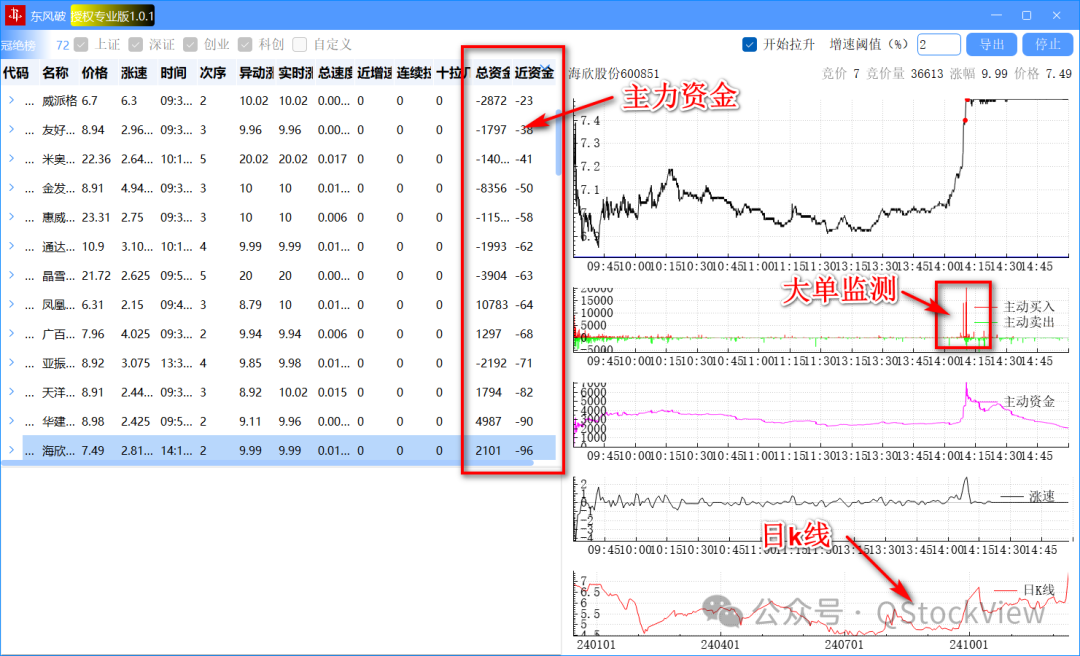Viewport: 1080px width, 656px height.
Task: Expand the 海欣 row chevron
Action: [x=11, y=451]
